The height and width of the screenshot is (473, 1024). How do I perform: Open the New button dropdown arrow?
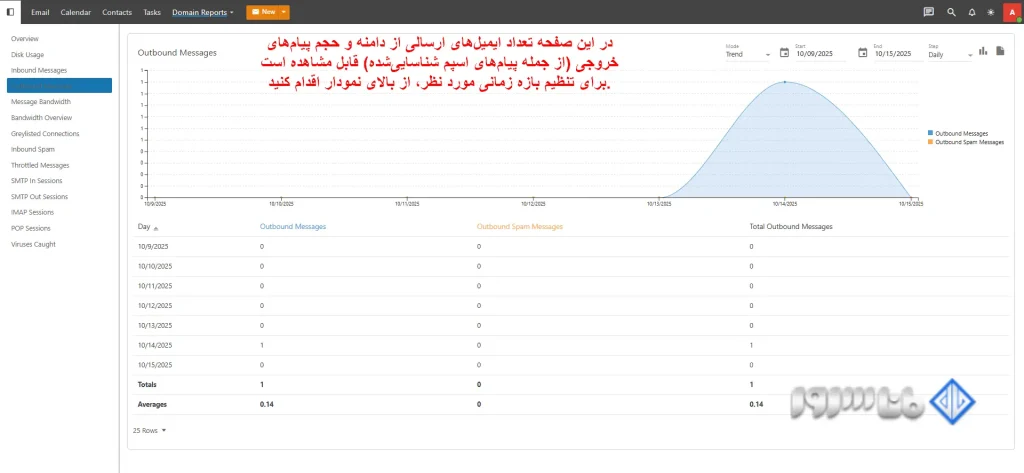click(283, 12)
